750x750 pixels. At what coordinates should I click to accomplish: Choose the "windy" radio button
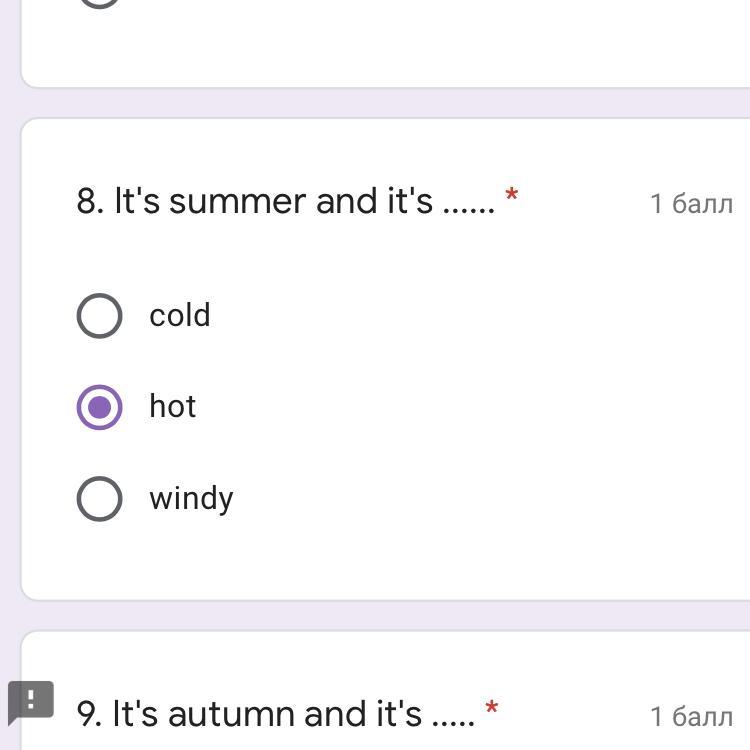(x=99, y=498)
